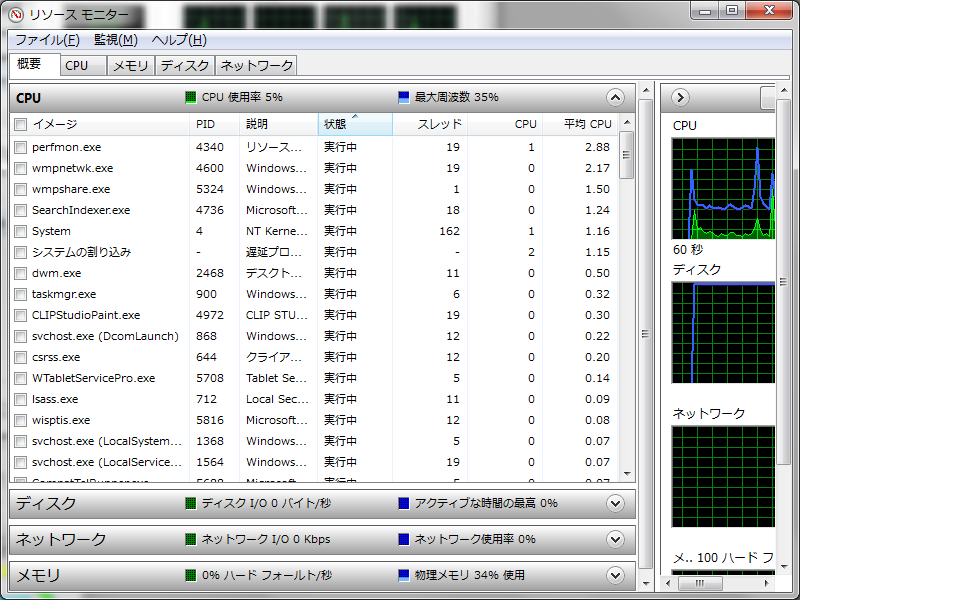The image size is (960, 600).
Task: Click the Resource Monitor title bar icon
Action: pyautogui.click(x=17, y=14)
